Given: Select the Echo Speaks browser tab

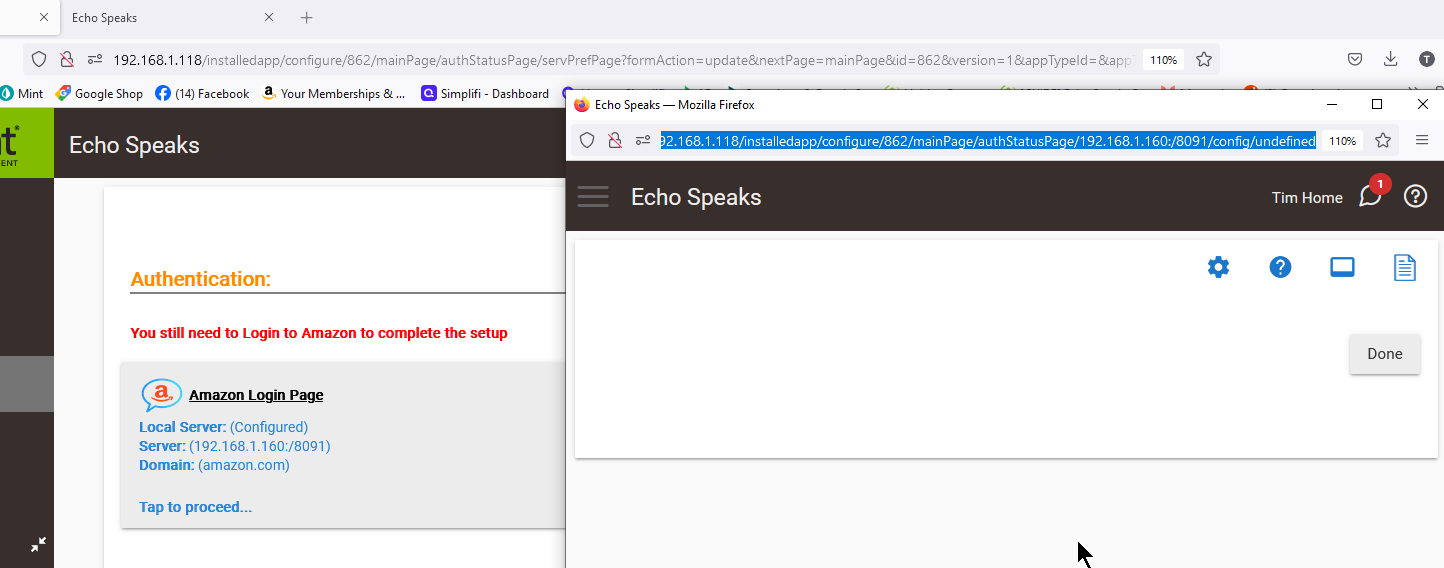Looking at the screenshot, I should click(x=172, y=18).
